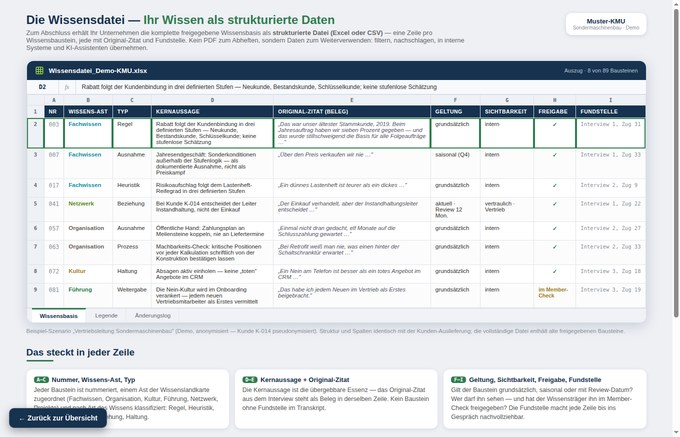Select row number 9 header

[x=36, y=296]
